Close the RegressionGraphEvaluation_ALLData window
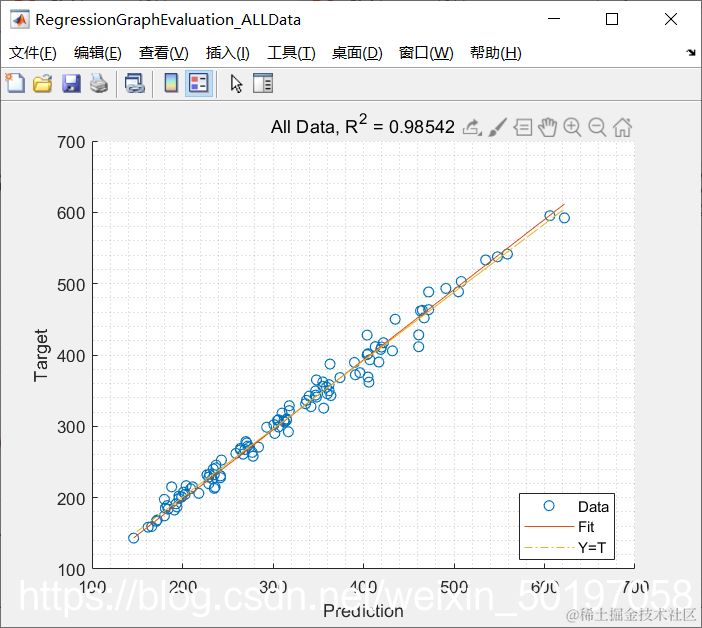 [x=671, y=19]
